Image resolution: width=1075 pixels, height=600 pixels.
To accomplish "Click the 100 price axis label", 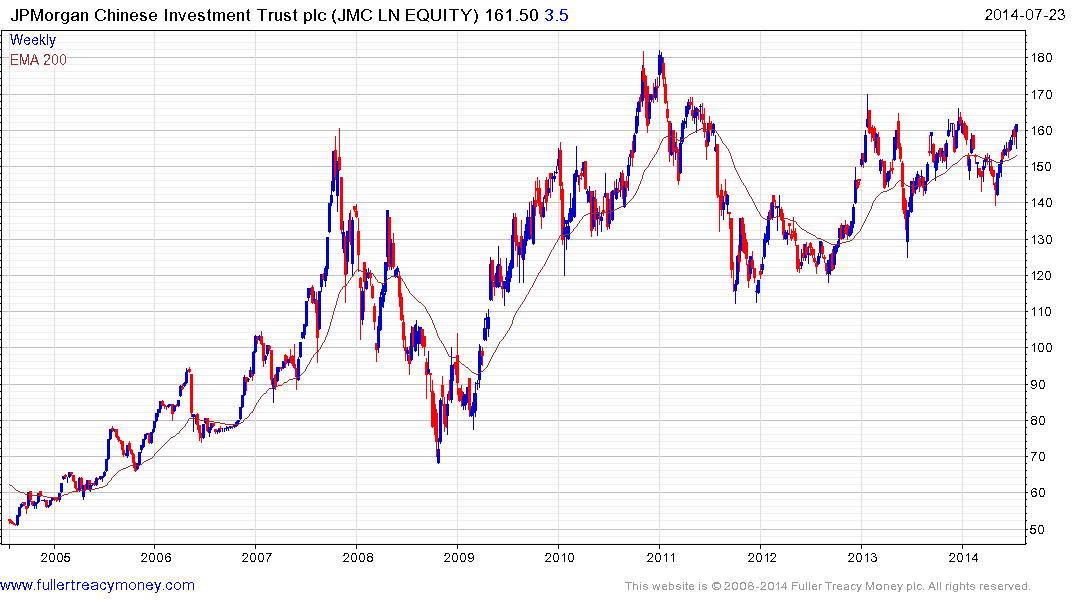I will tap(1041, 348).
